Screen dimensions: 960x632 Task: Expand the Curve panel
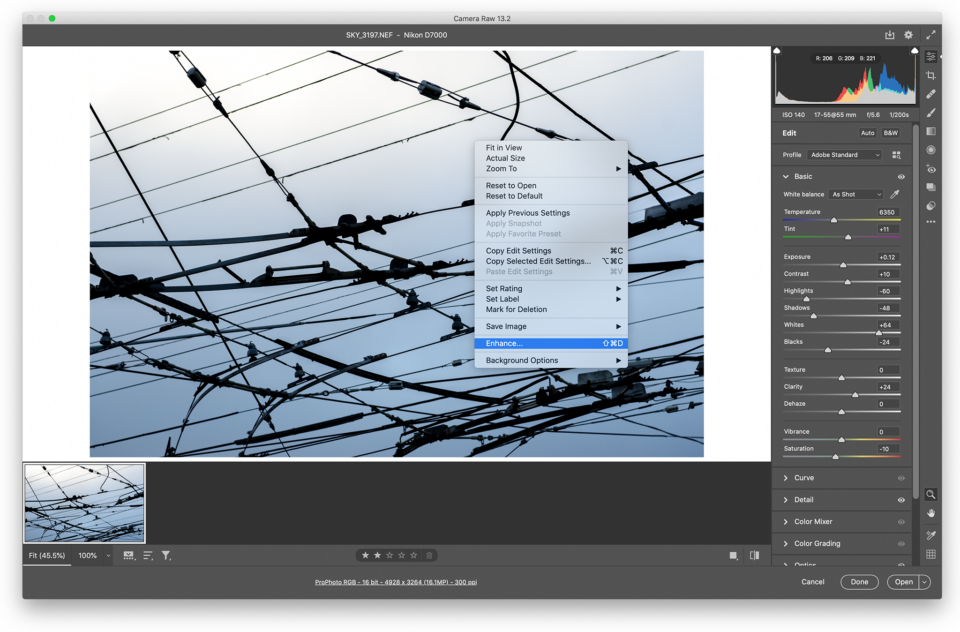(x=803, y=478)
